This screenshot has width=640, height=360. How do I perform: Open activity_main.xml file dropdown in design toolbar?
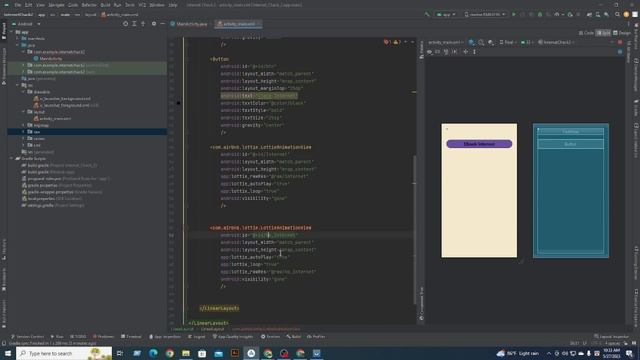[x=445, y=42]
